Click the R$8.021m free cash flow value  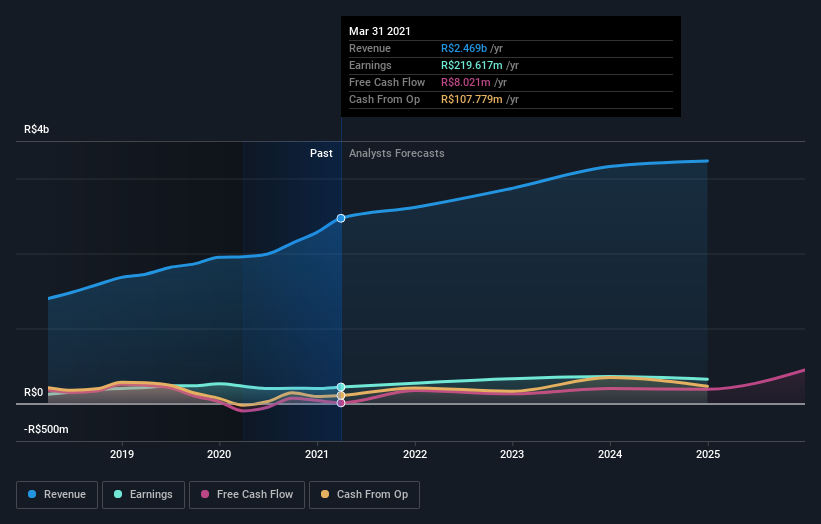pos(465,82)
